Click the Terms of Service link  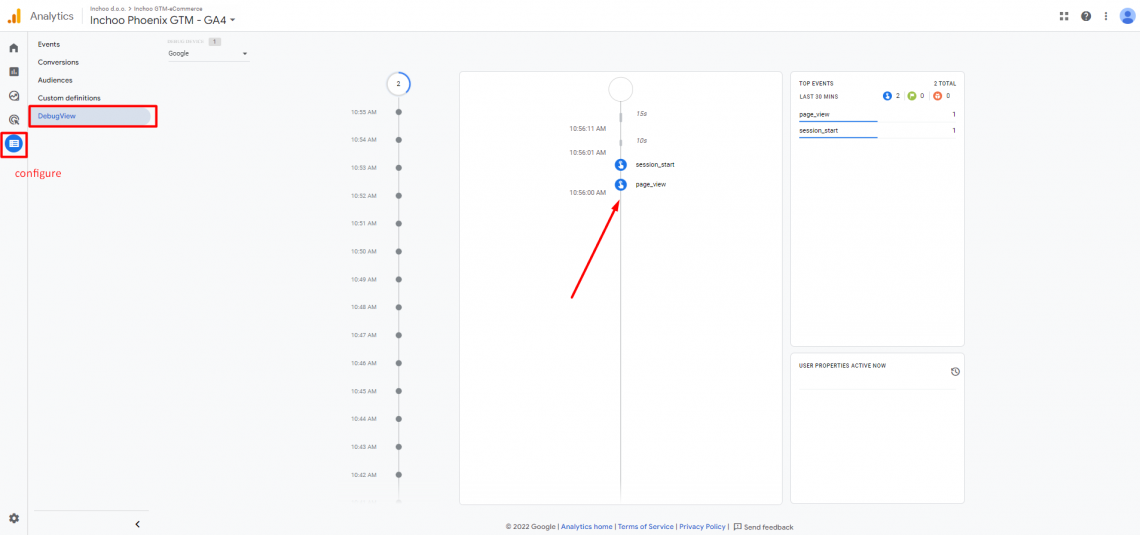coord(645,527)
